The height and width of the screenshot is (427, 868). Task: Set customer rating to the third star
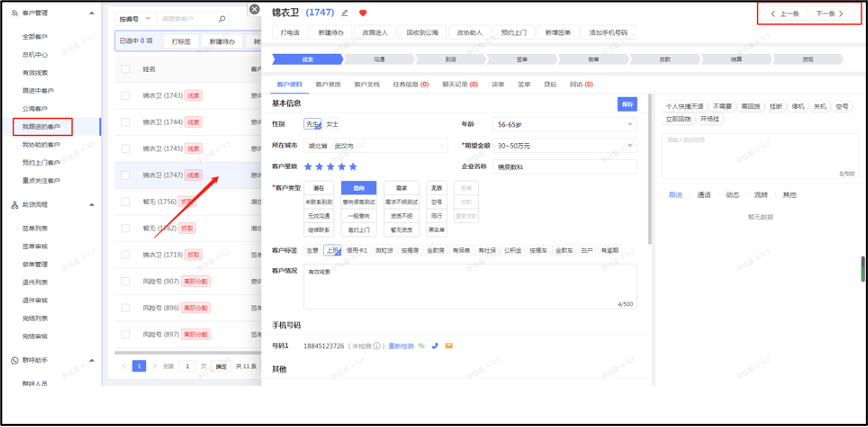coord(330,166)
